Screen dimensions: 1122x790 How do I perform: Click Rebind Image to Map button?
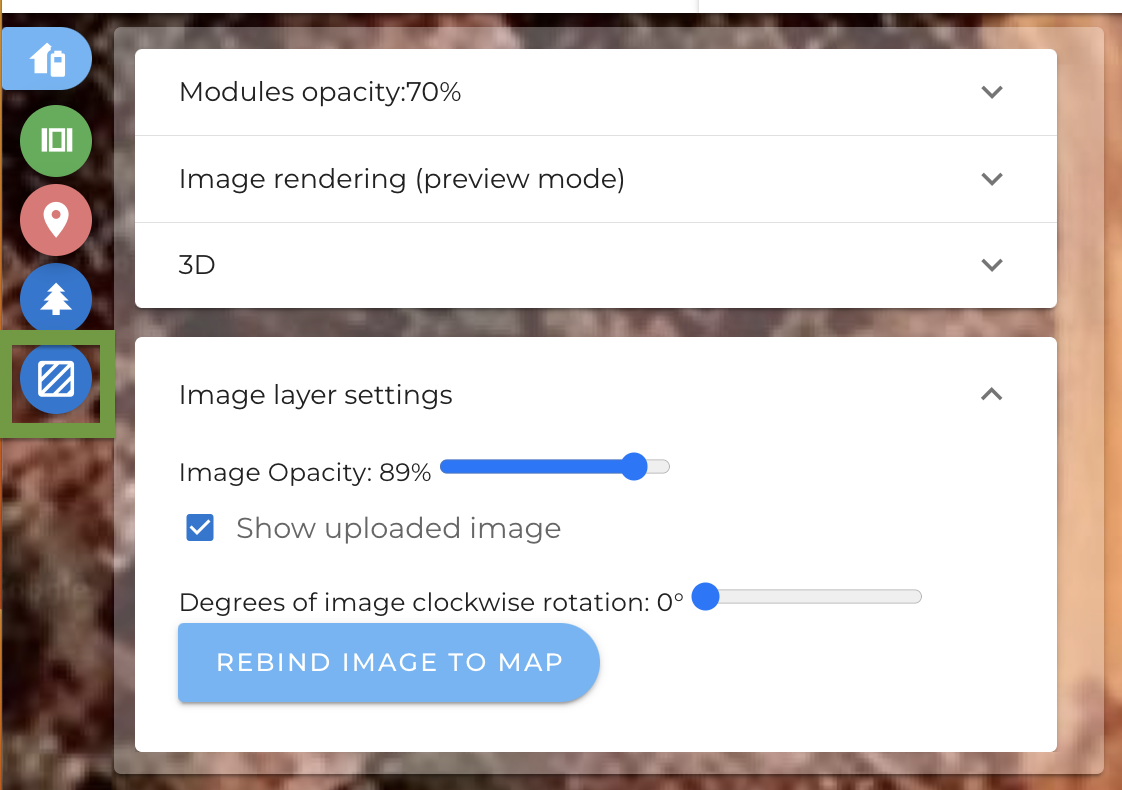[x=389, y=663]
